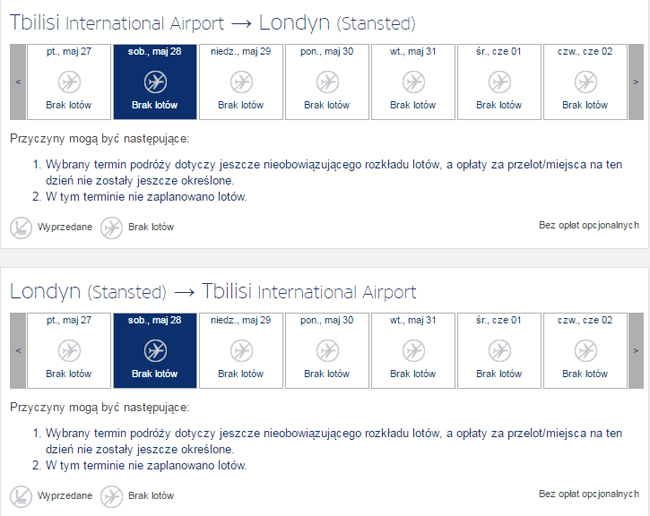The image size is (650, 516).
Task: Click 'Bez opłat opcjonalnych' in outbound section
Action: tap(588, 226)
